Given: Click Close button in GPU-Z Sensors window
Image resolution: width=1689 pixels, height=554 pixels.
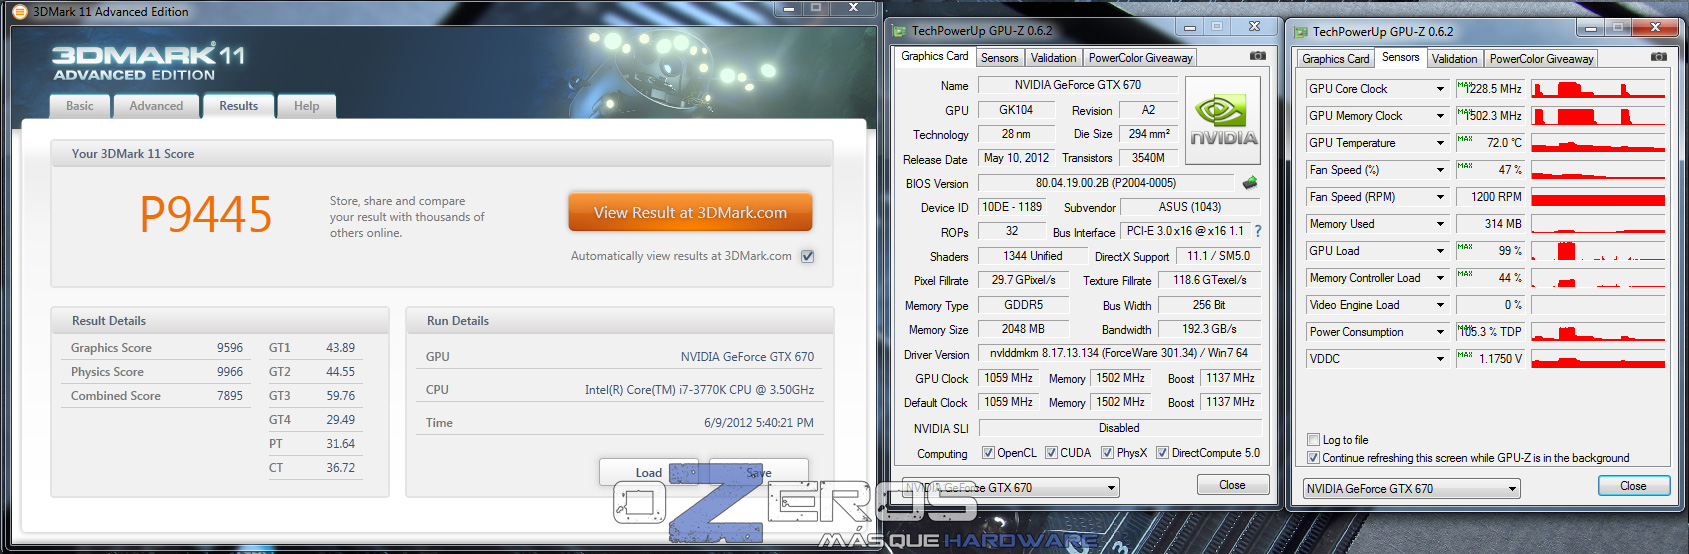Looking at the screenshot, I should click(1633, 486).
